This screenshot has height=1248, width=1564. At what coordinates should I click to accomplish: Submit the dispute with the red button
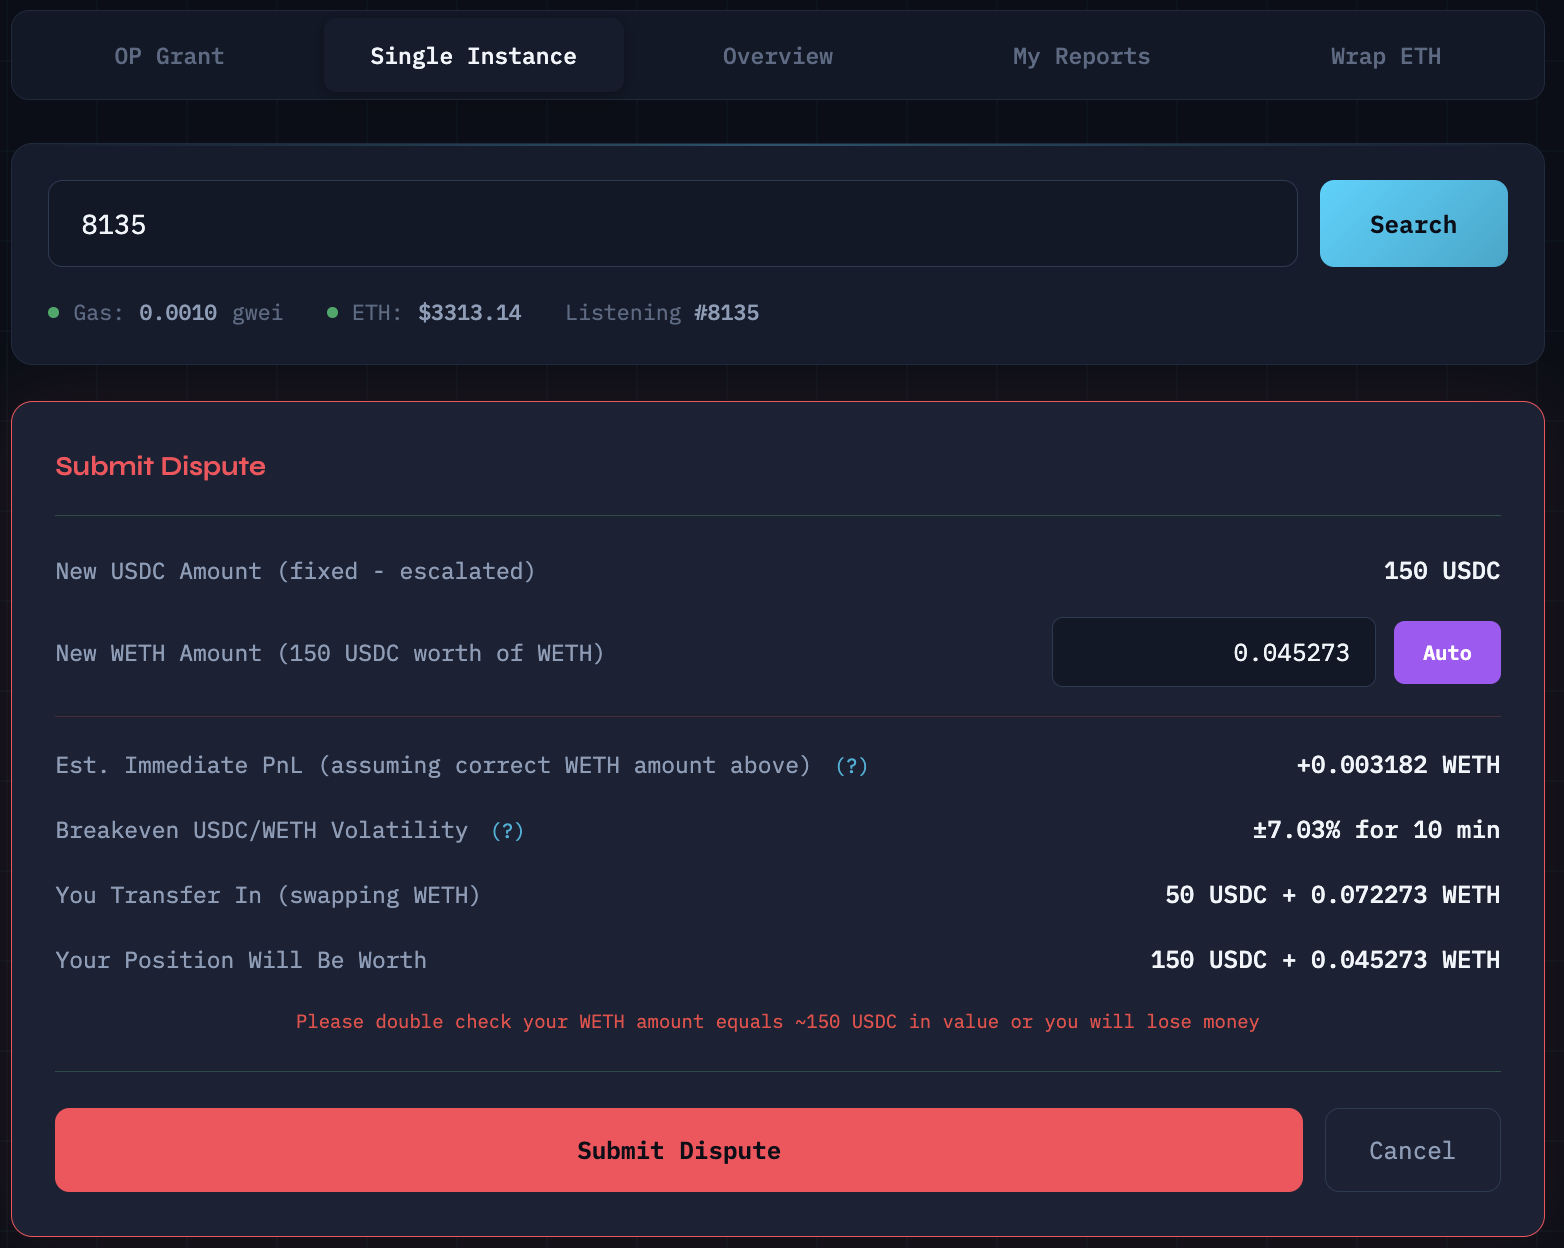click(x=678, y=1150)
